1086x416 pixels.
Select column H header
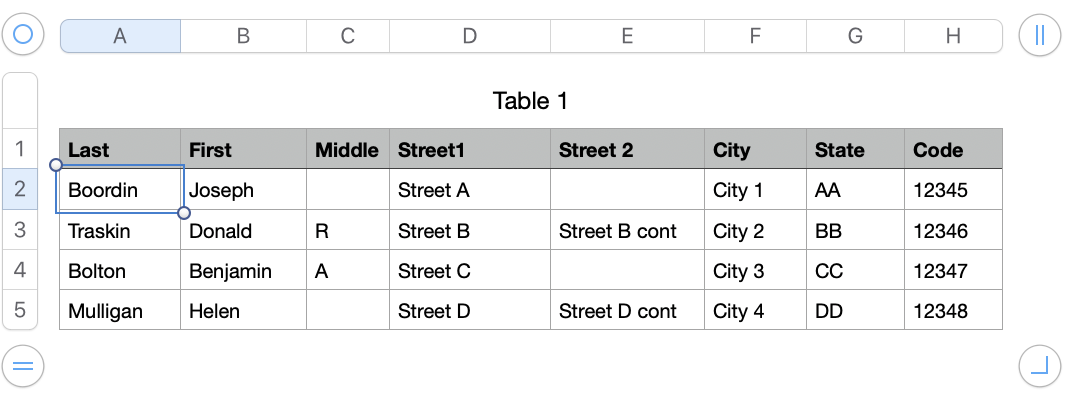(x=953, y=36)
